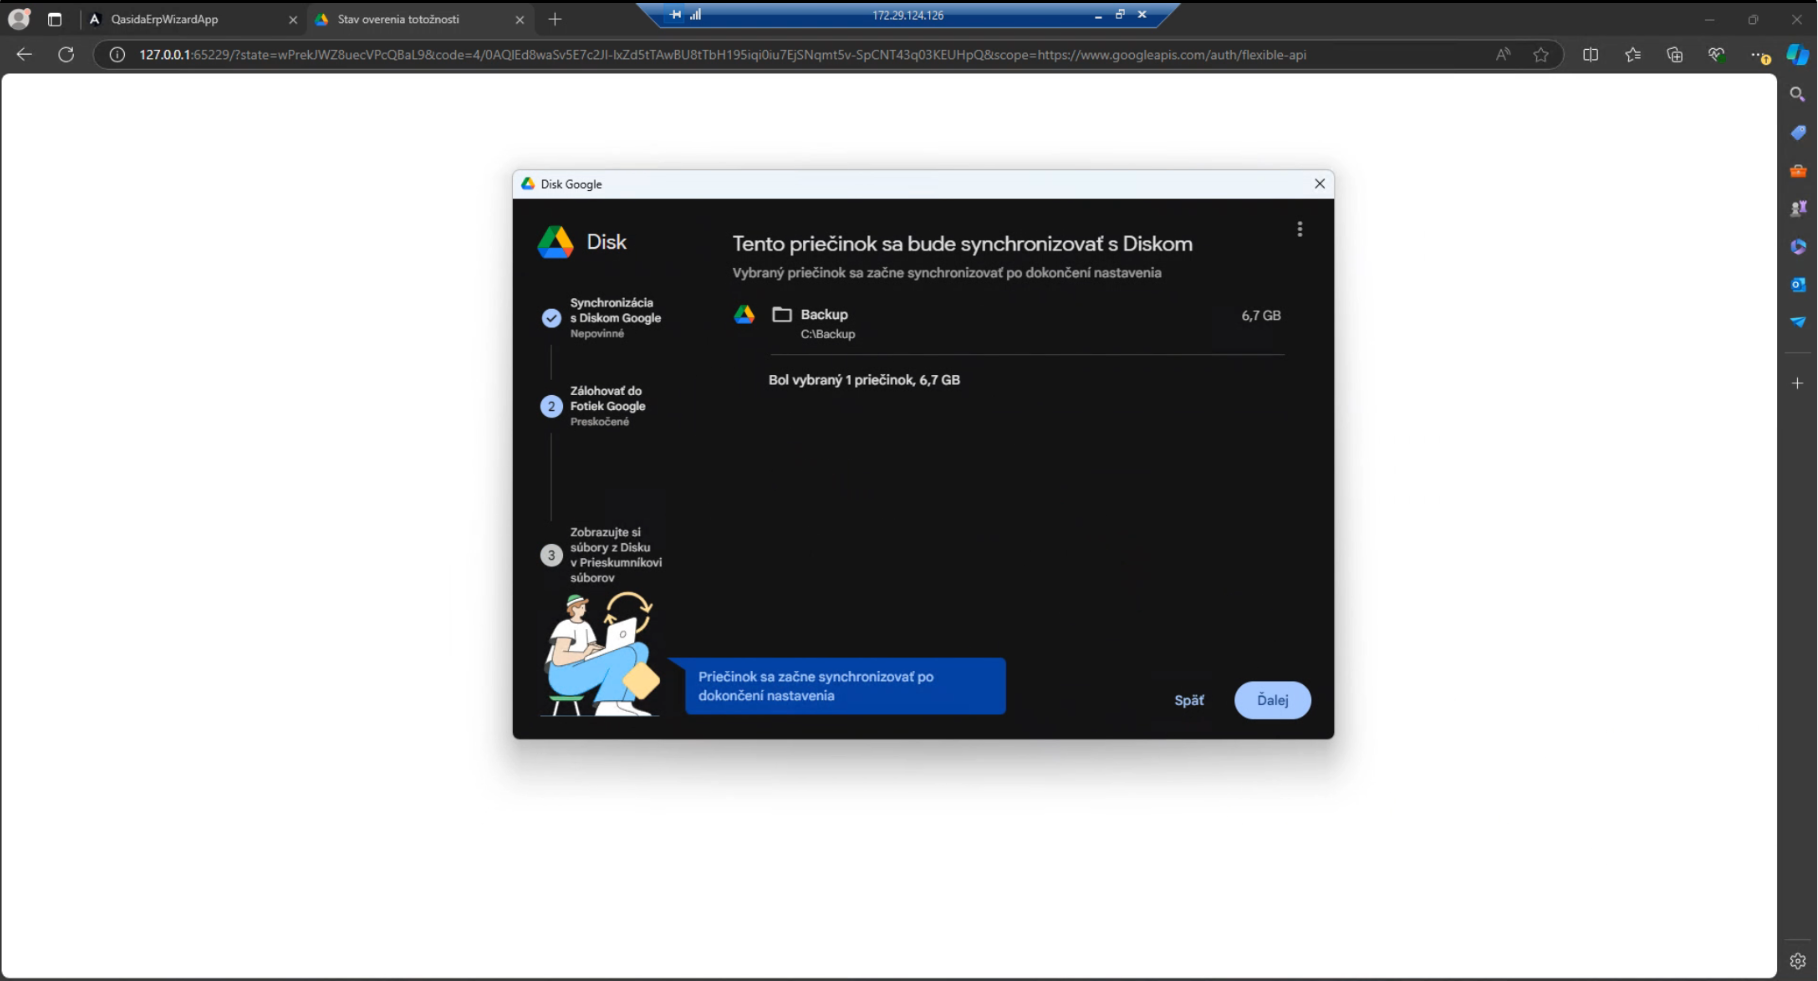This screenshot has width=1818, height=981.
Task: Open sidebar Tools briefcase icon
Action: pyautogui.click(x=1797, y=171)
